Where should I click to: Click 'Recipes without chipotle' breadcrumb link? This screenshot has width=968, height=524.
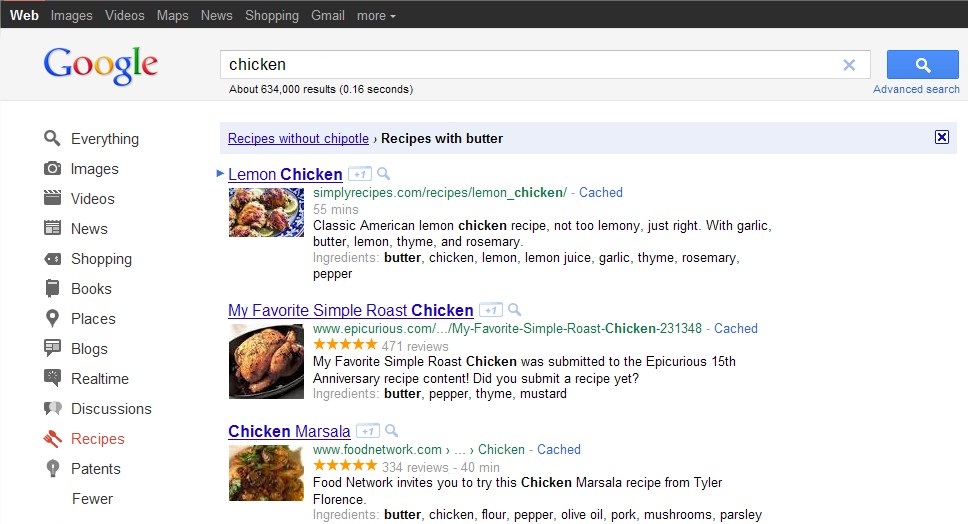298,139
